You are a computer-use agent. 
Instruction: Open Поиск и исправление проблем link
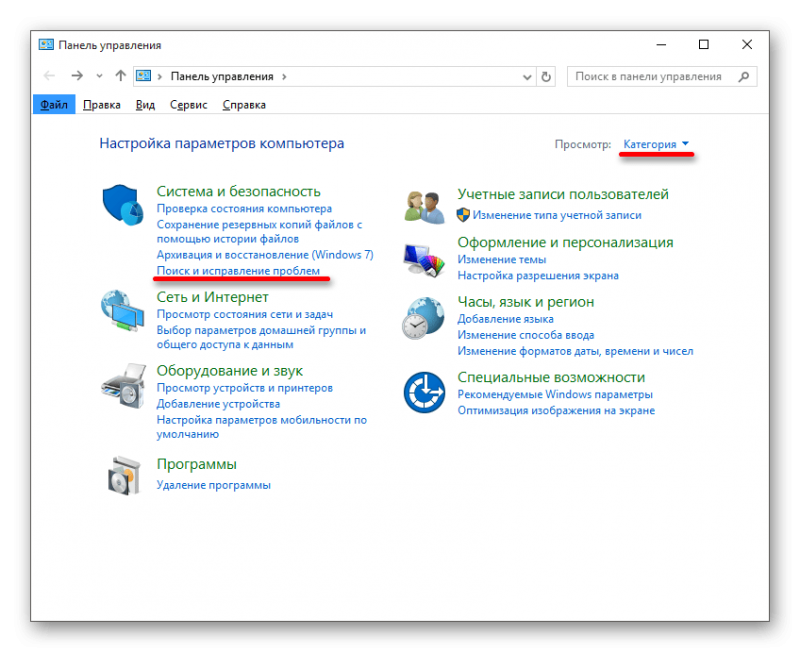238,271
